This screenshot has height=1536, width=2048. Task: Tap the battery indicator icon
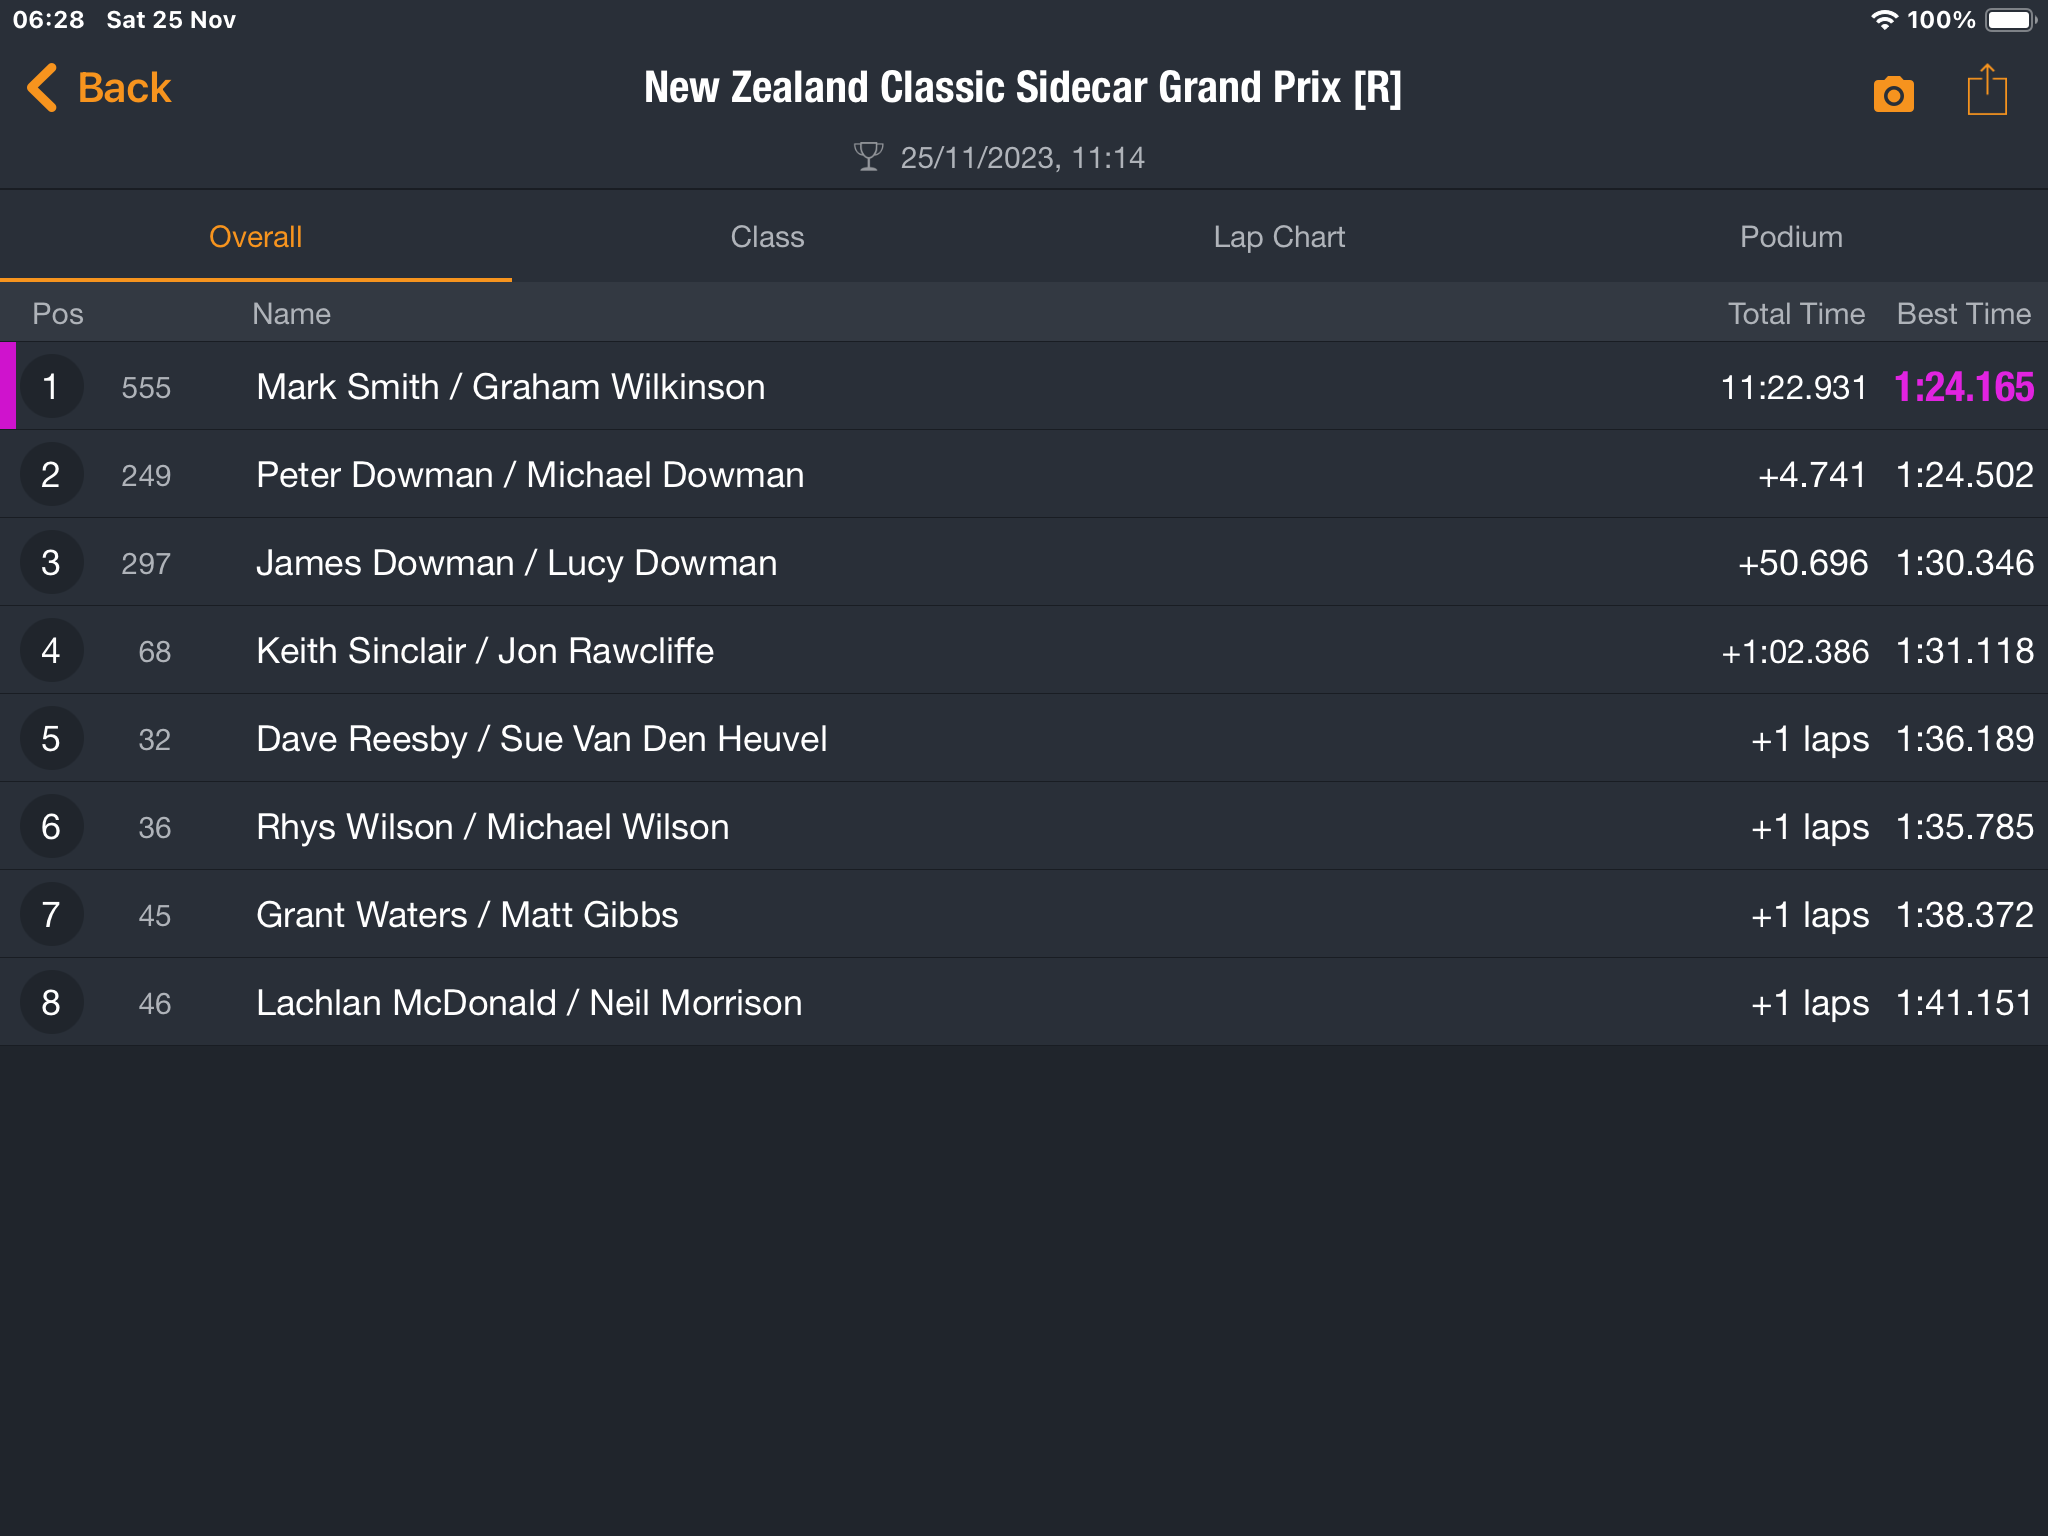[2011, 20]
